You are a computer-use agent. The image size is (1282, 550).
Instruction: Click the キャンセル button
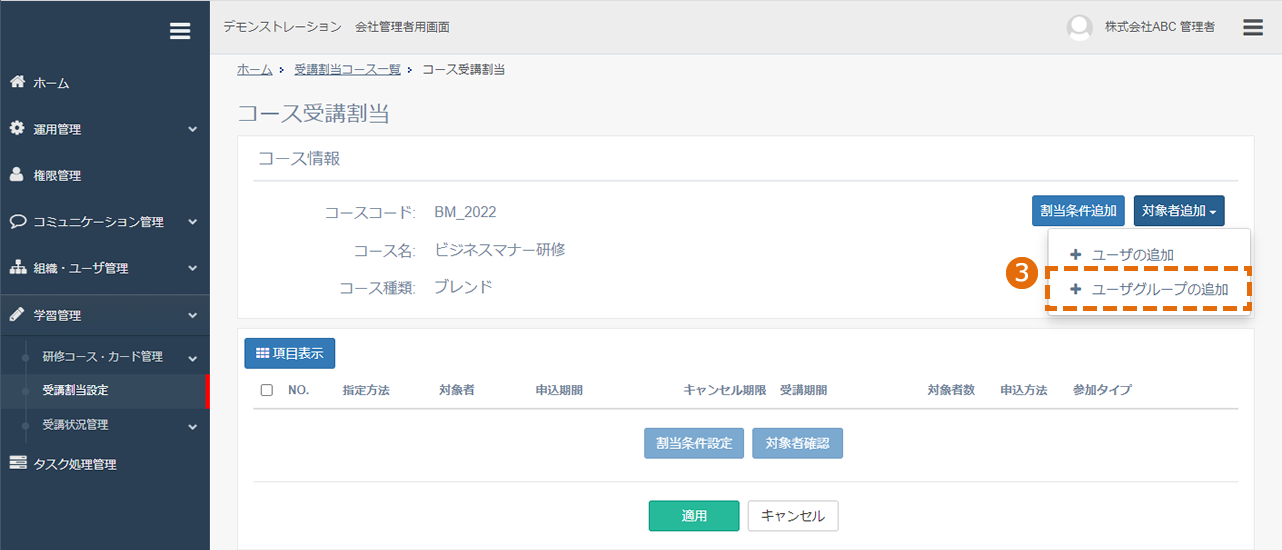[793, 516]
